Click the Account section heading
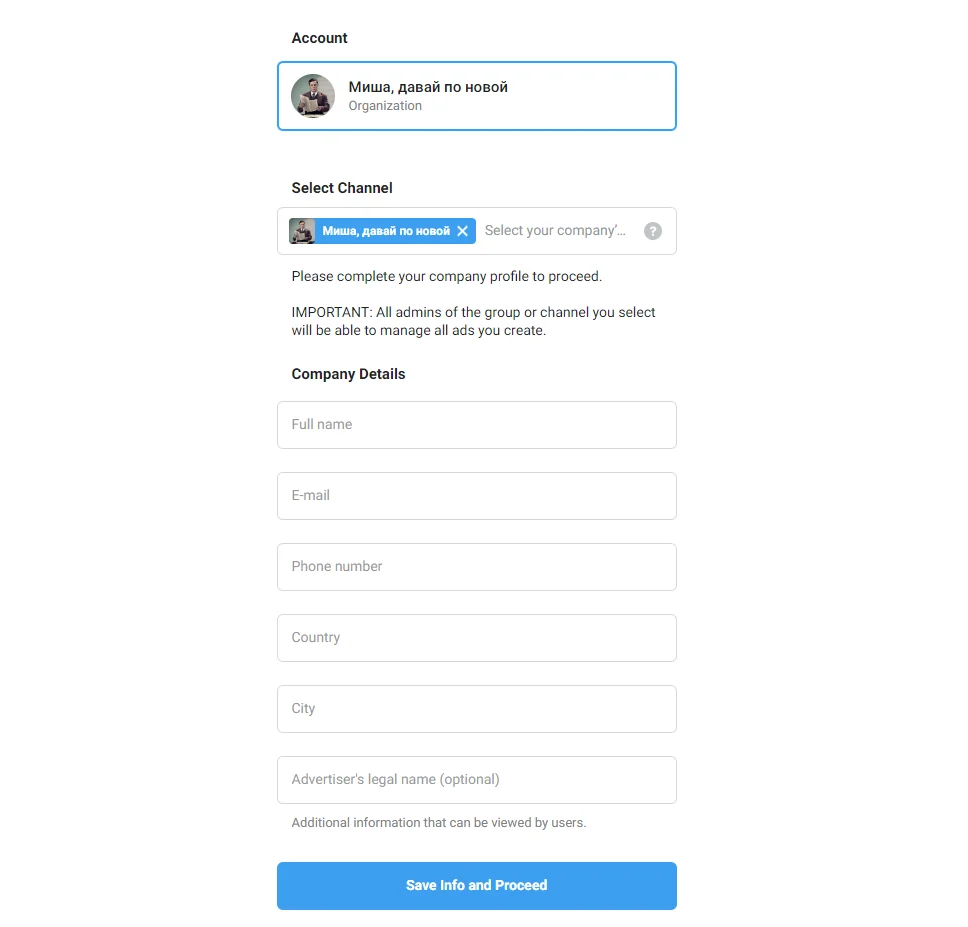968x927 pixels. coord(319,38)
